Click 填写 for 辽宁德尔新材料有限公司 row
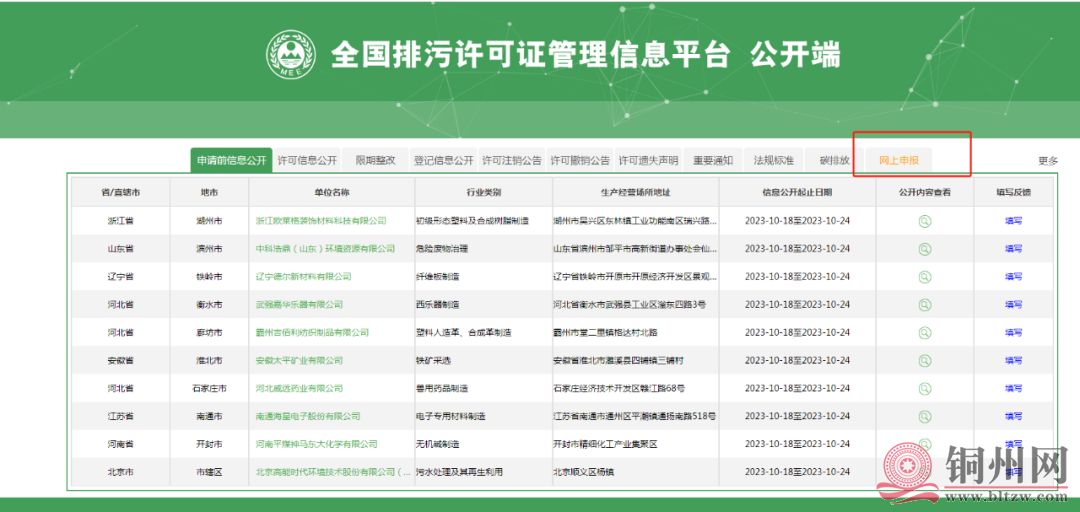The image size is (1080, 512). tap(1013, 277)
